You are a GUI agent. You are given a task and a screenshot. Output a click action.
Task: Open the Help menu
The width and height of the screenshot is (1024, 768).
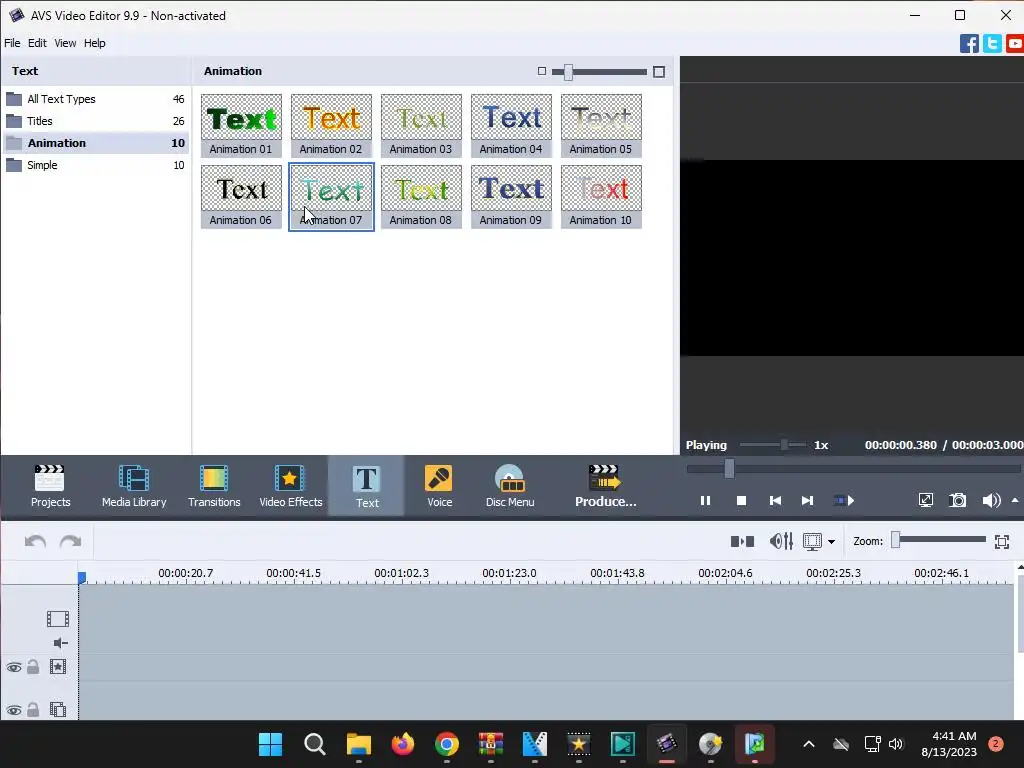point(95,43)
